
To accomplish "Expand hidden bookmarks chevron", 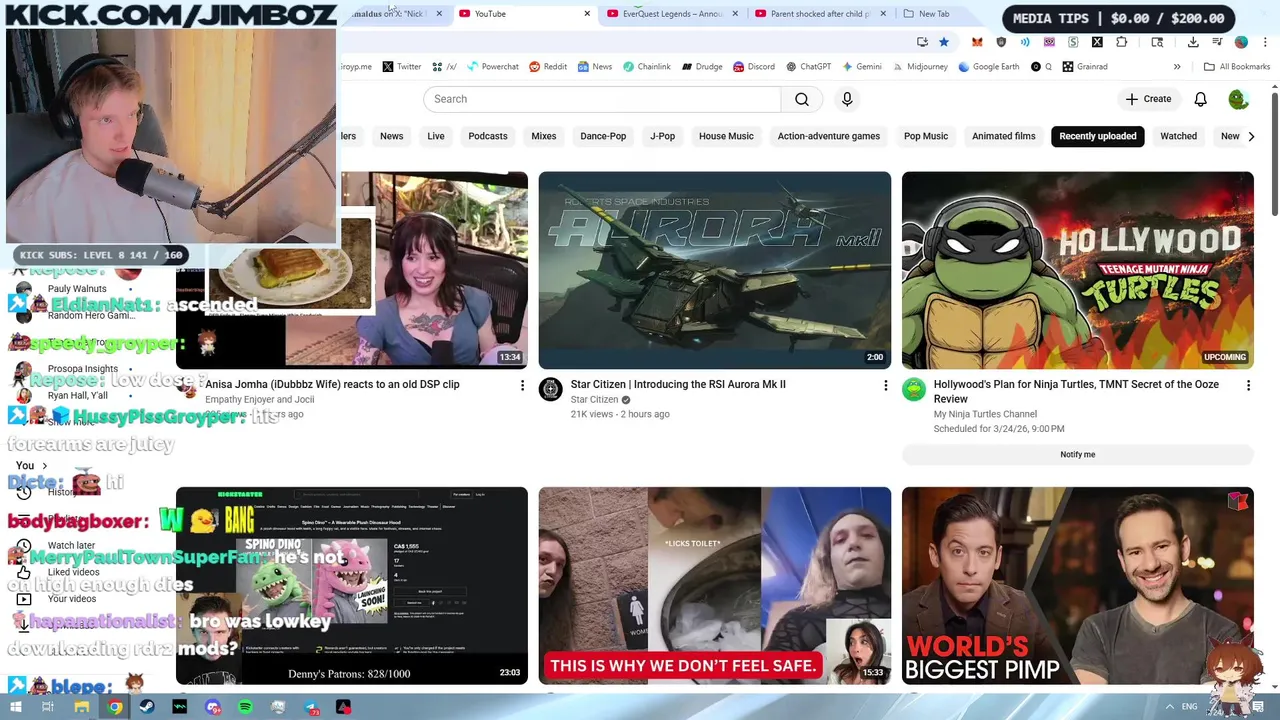I will pos(1177,67).
